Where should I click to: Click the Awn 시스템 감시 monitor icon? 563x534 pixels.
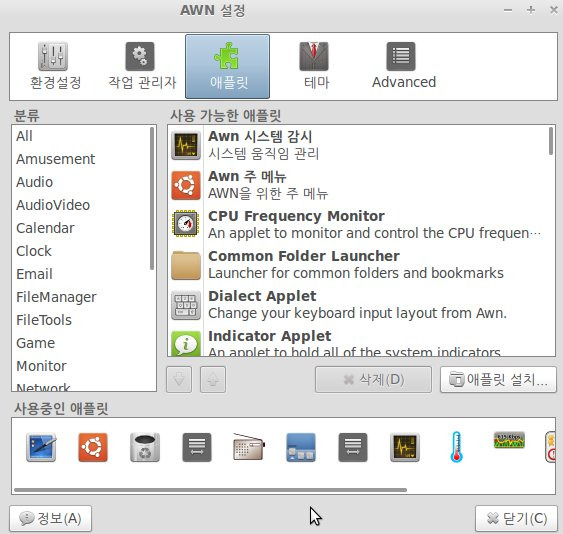tap(186, 145)
